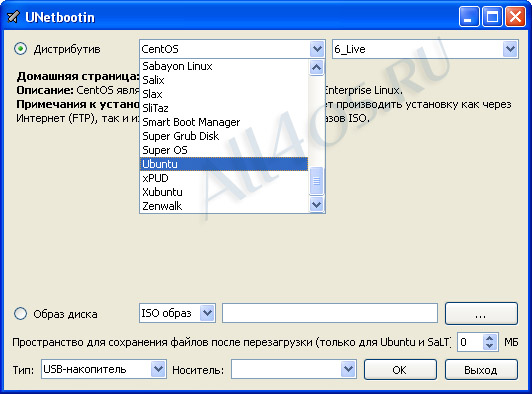The height and width of the screenshot is (394, 532).
Task: Click the UNetbootin title bar icon
Action: click(14, 17)
